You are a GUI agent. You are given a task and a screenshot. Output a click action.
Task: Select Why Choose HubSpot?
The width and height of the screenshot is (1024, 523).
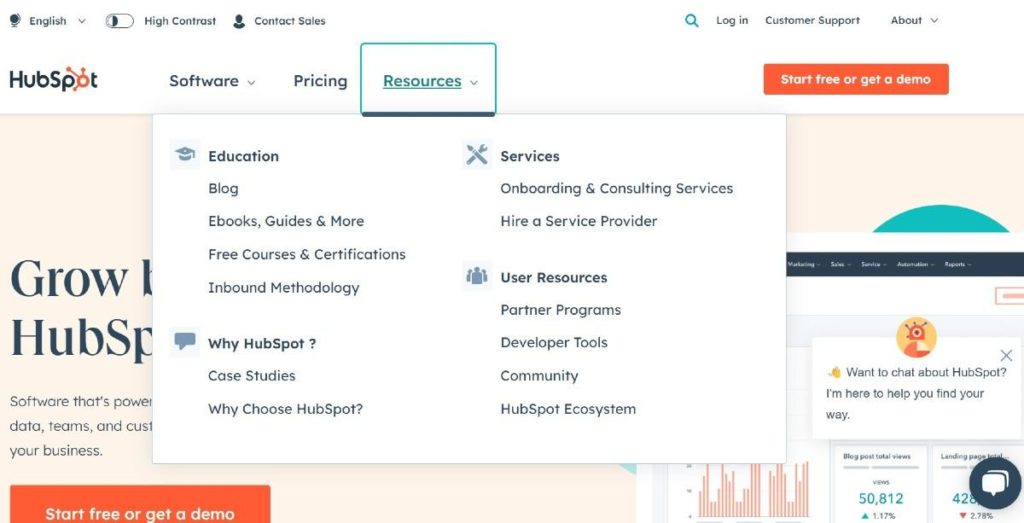click(285, 409)
